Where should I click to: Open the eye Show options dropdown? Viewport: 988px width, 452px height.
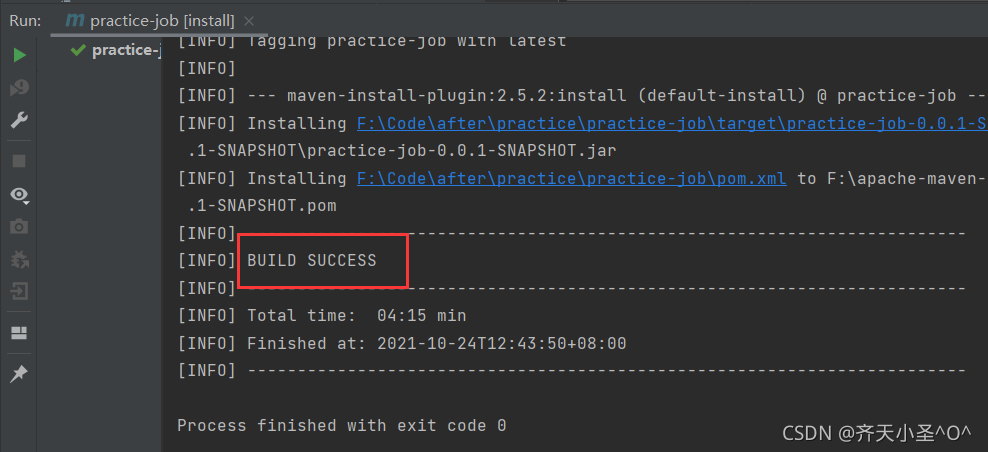[19, 194]
